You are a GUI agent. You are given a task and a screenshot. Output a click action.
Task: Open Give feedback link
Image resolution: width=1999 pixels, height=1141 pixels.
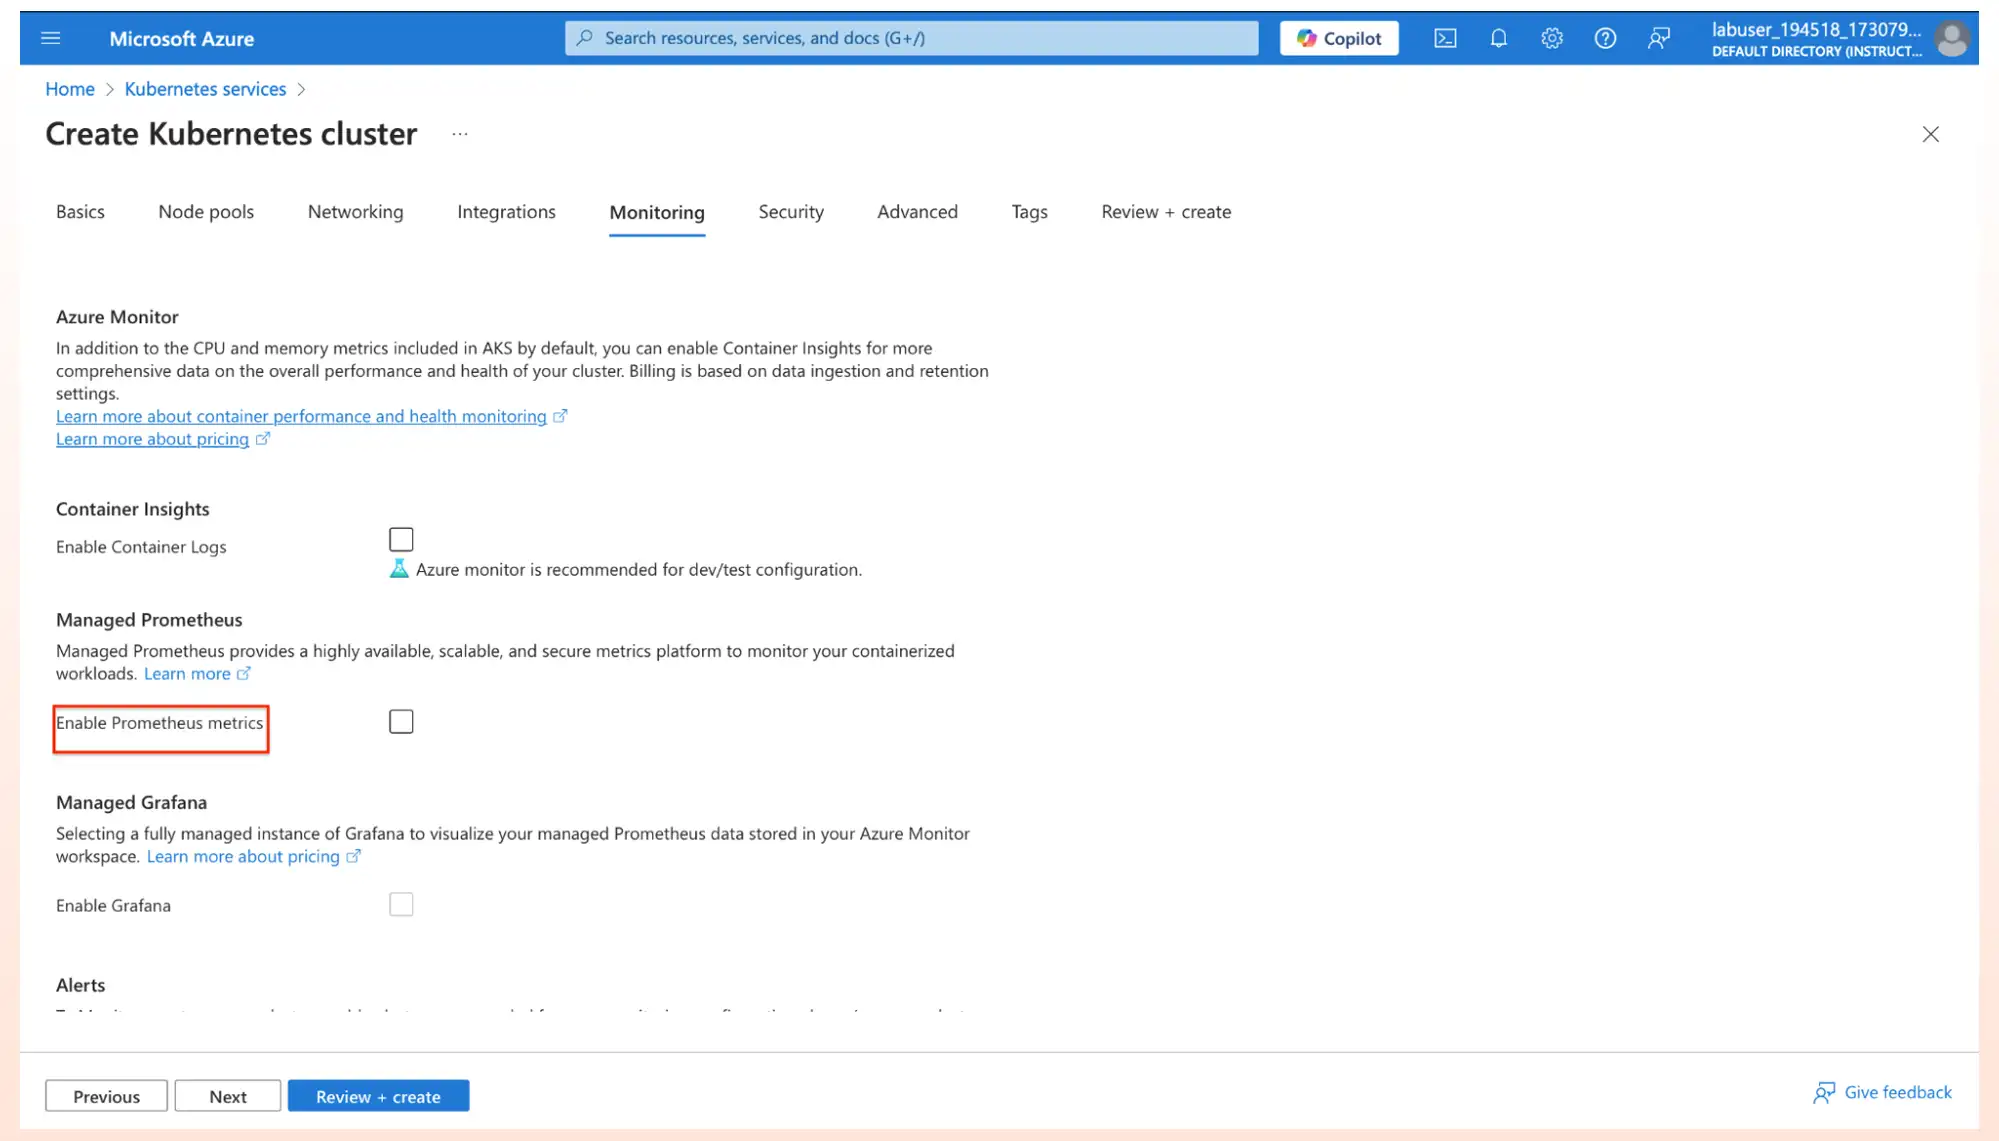[1897, 1093]
